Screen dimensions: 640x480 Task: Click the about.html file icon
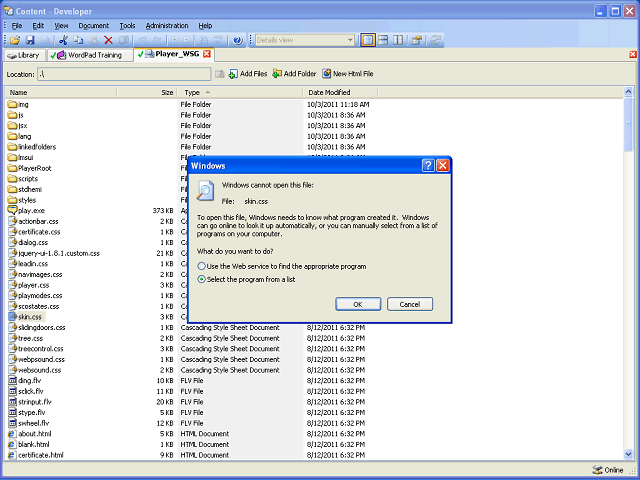click(x=12, y=433)
